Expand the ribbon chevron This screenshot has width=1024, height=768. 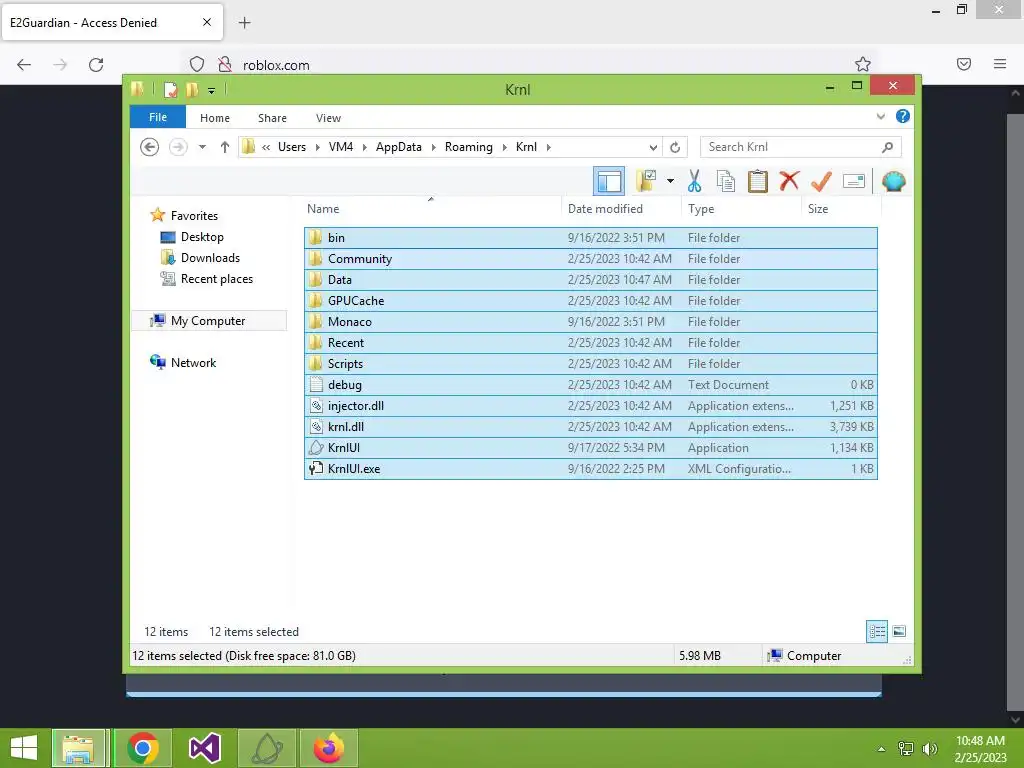[880, 117]
